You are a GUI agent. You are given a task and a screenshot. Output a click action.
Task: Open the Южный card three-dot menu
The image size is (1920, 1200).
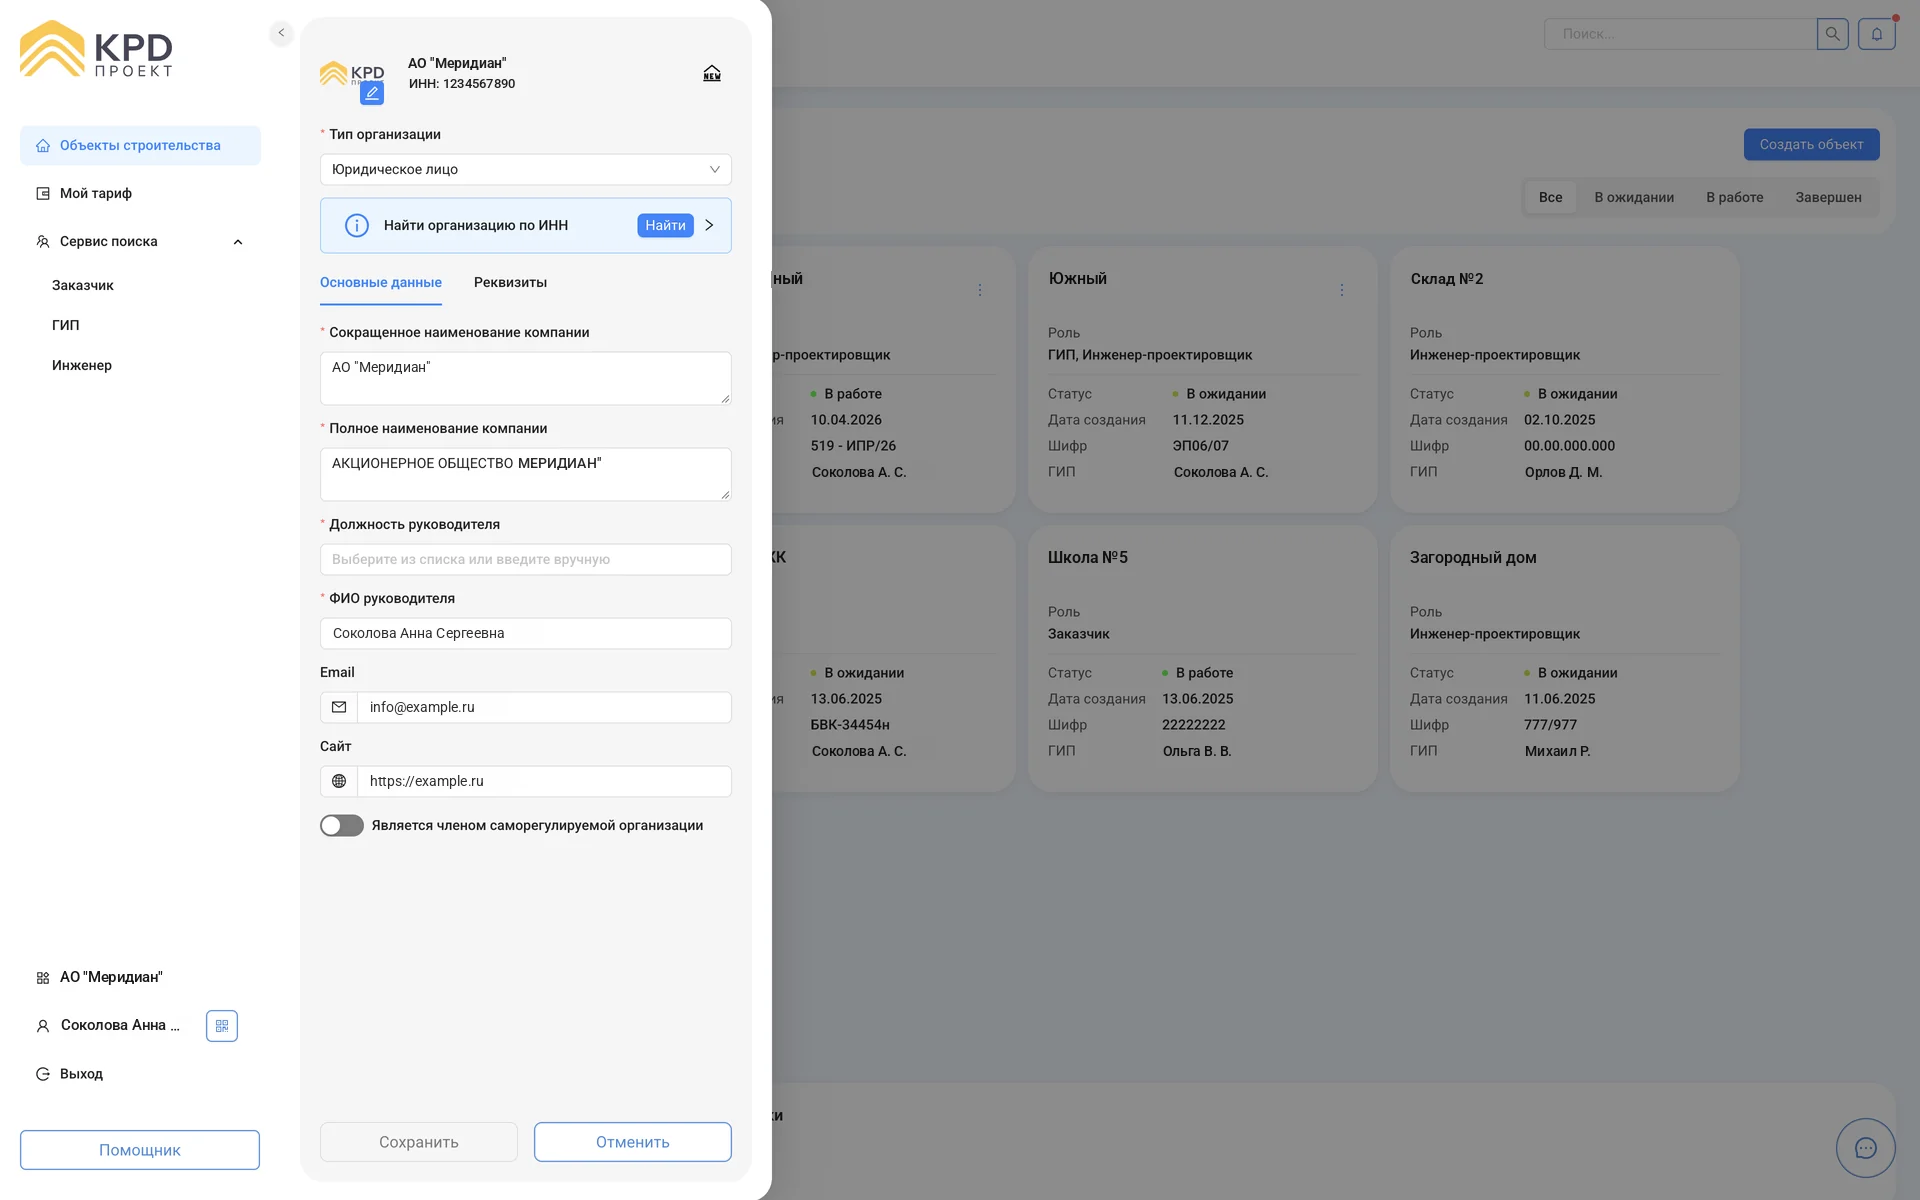(x=1342, y=290)
